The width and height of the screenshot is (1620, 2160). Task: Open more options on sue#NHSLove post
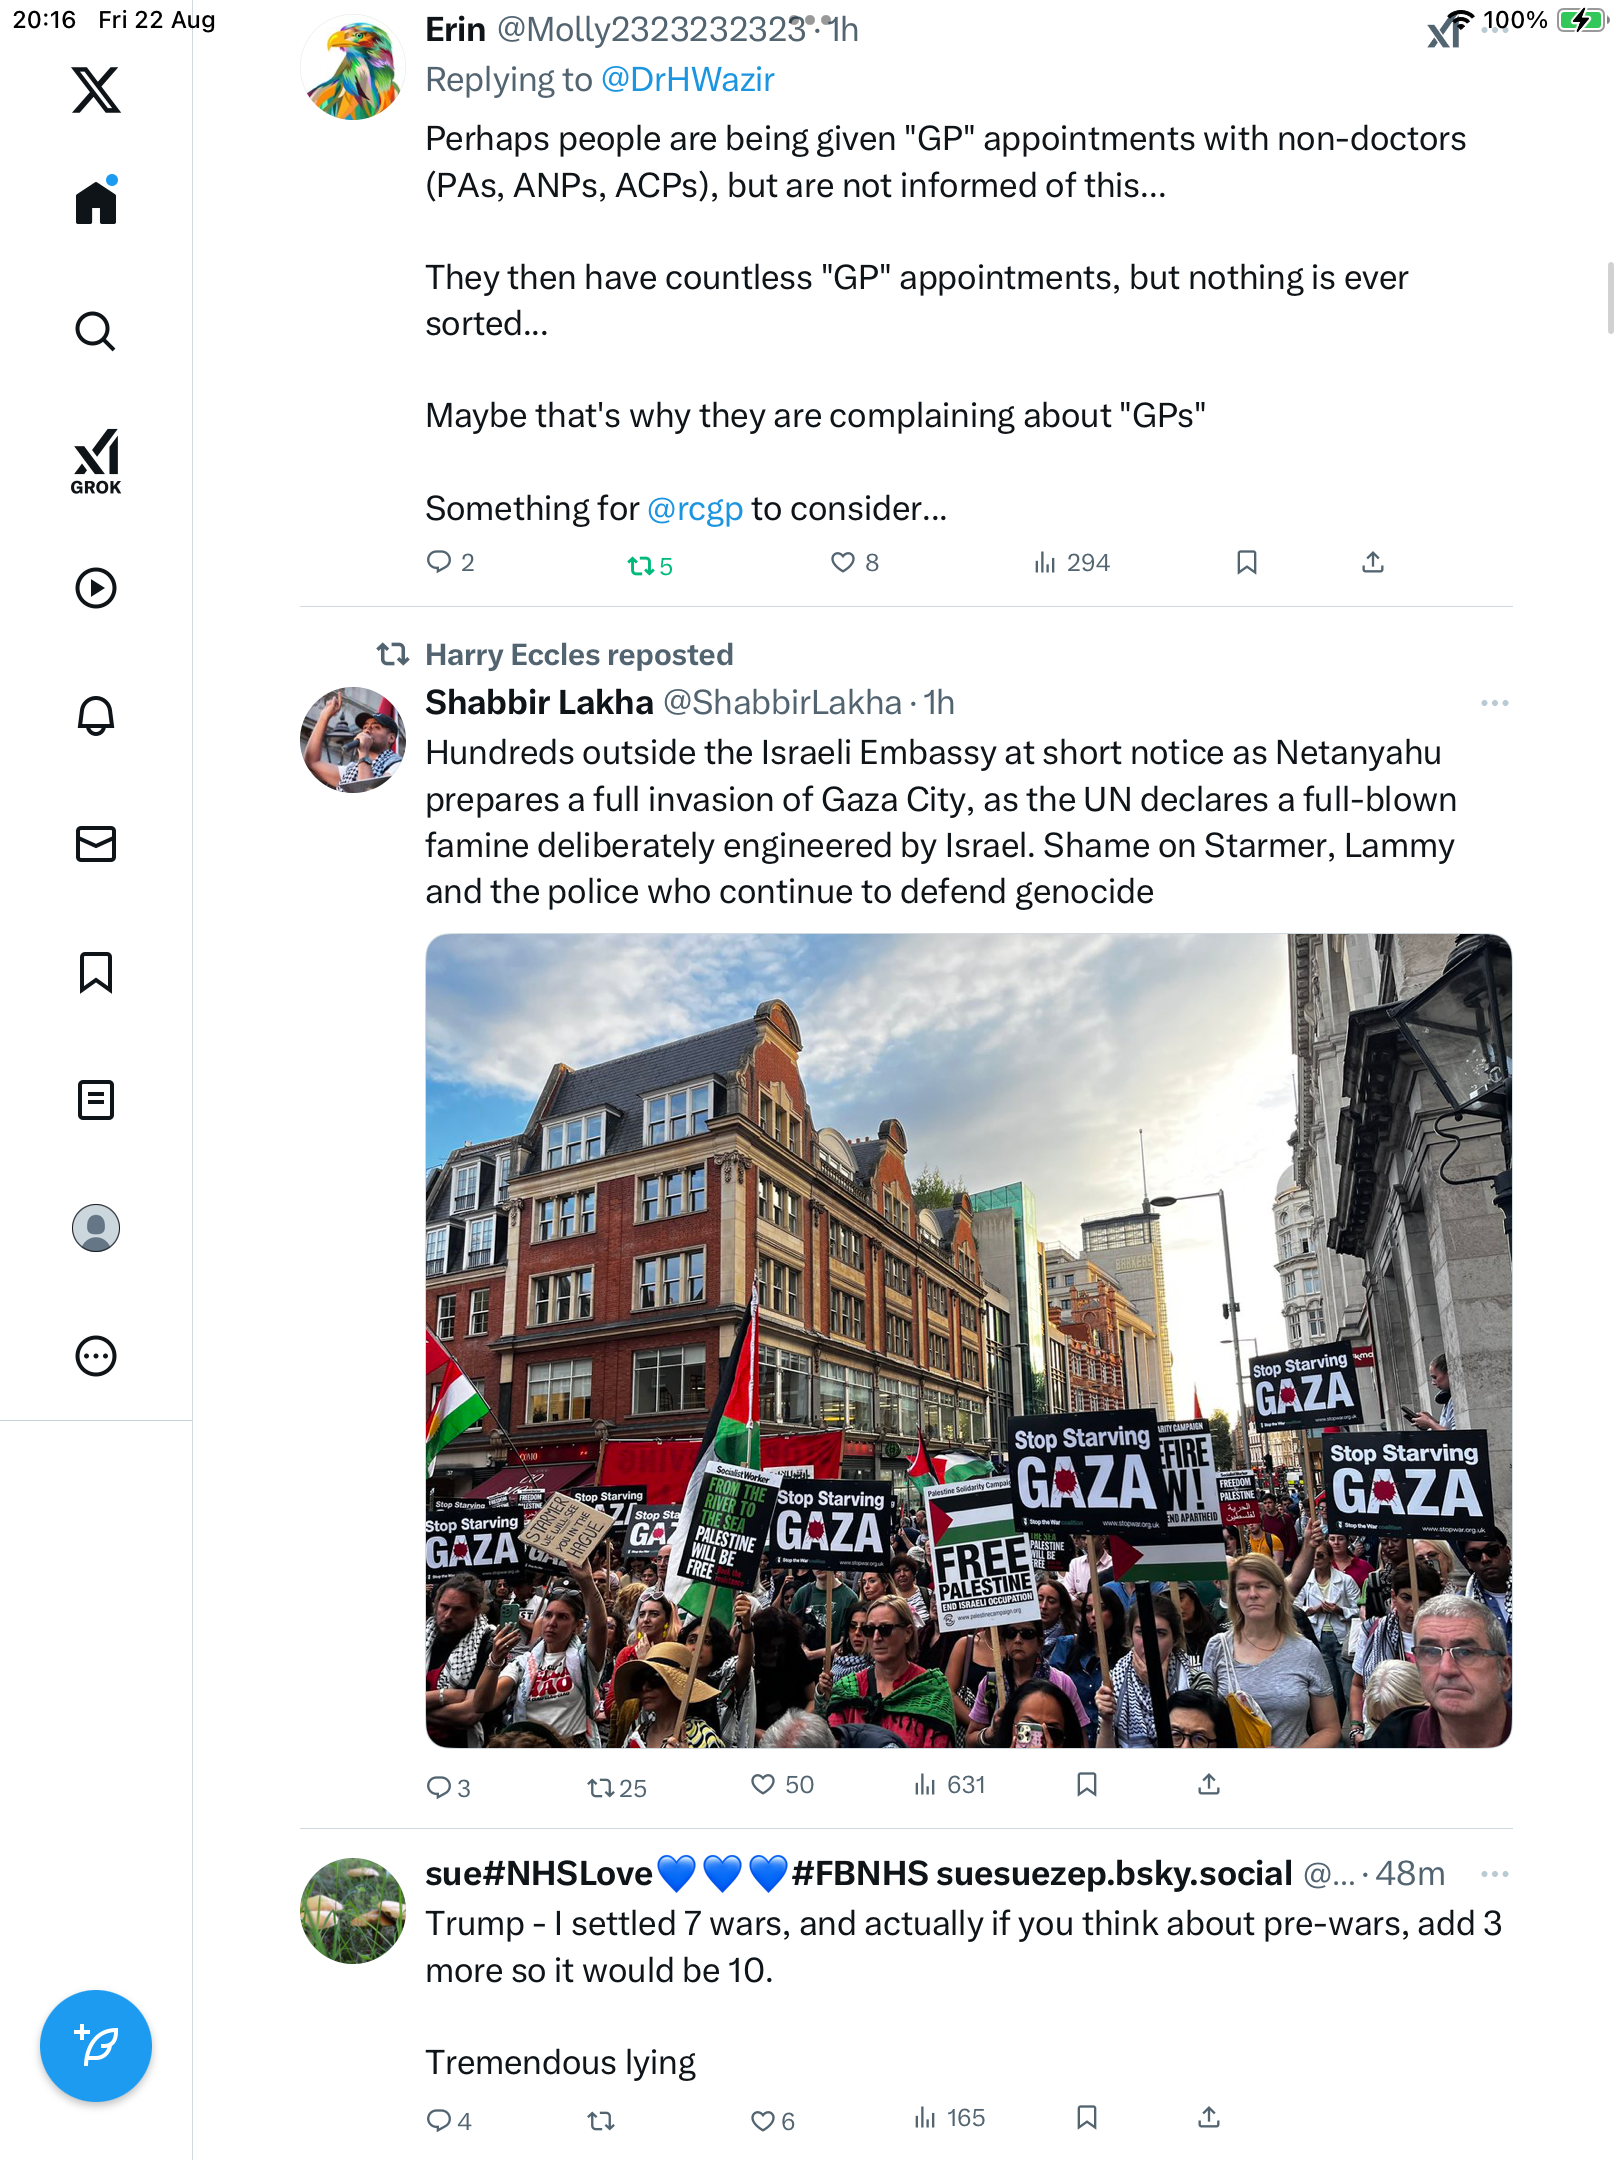(1494, 1874)
